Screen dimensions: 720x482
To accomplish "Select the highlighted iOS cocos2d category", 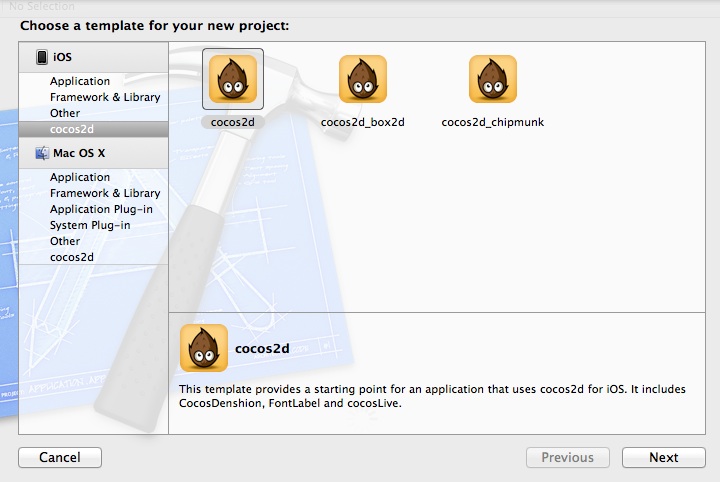I will click(x=93, y=129).
